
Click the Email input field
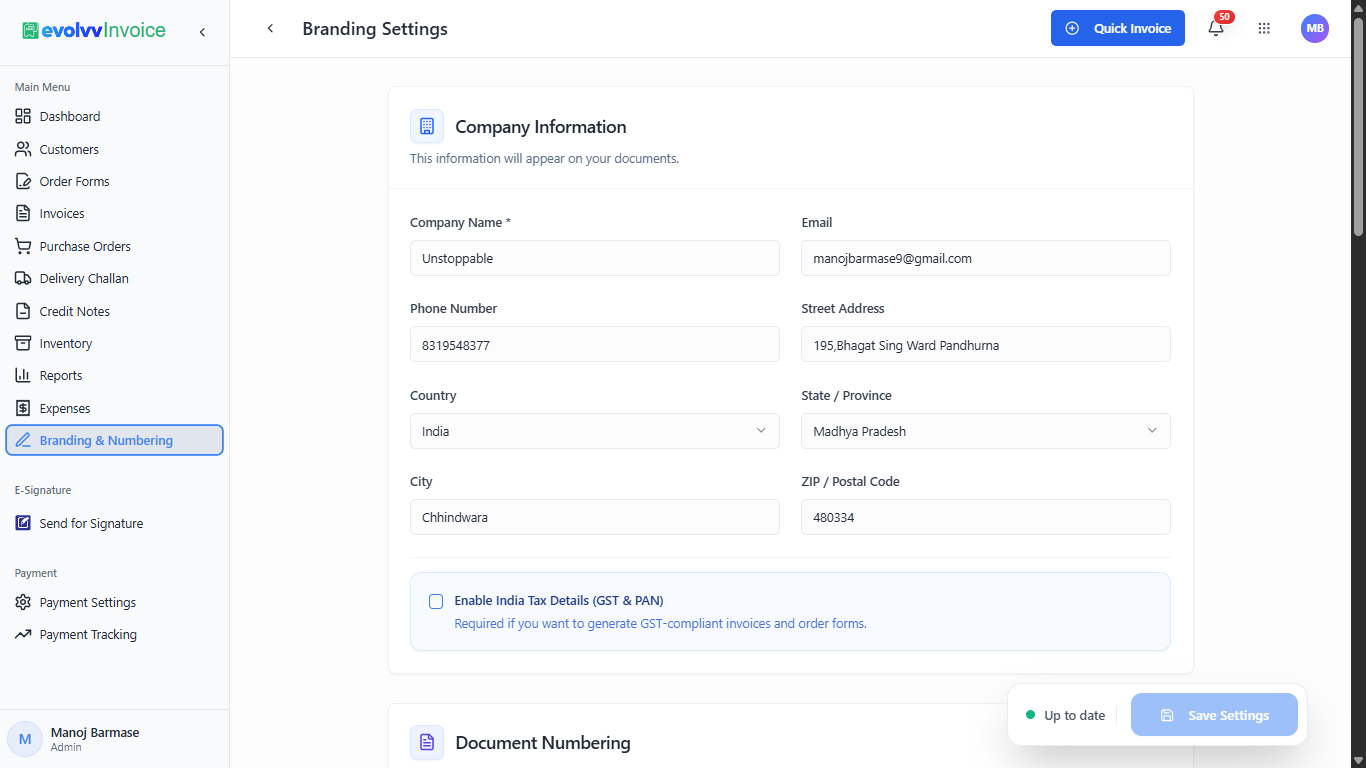coord(985,258)
